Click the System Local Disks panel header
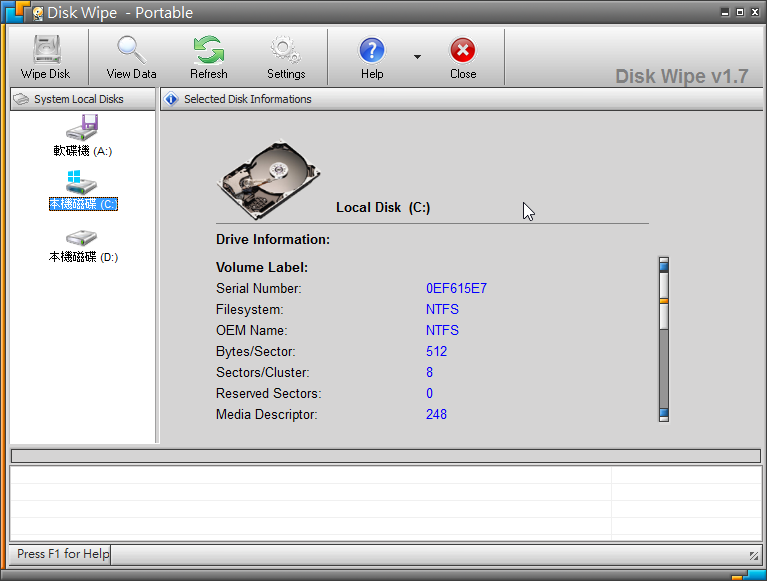 click(82, 99)
